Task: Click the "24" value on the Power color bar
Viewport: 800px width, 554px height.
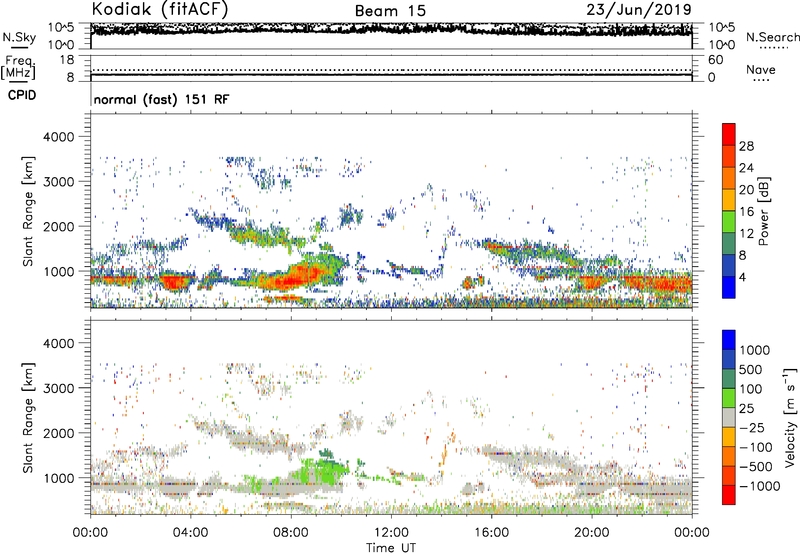Action: pyautogui.click(x=746, y=168)
